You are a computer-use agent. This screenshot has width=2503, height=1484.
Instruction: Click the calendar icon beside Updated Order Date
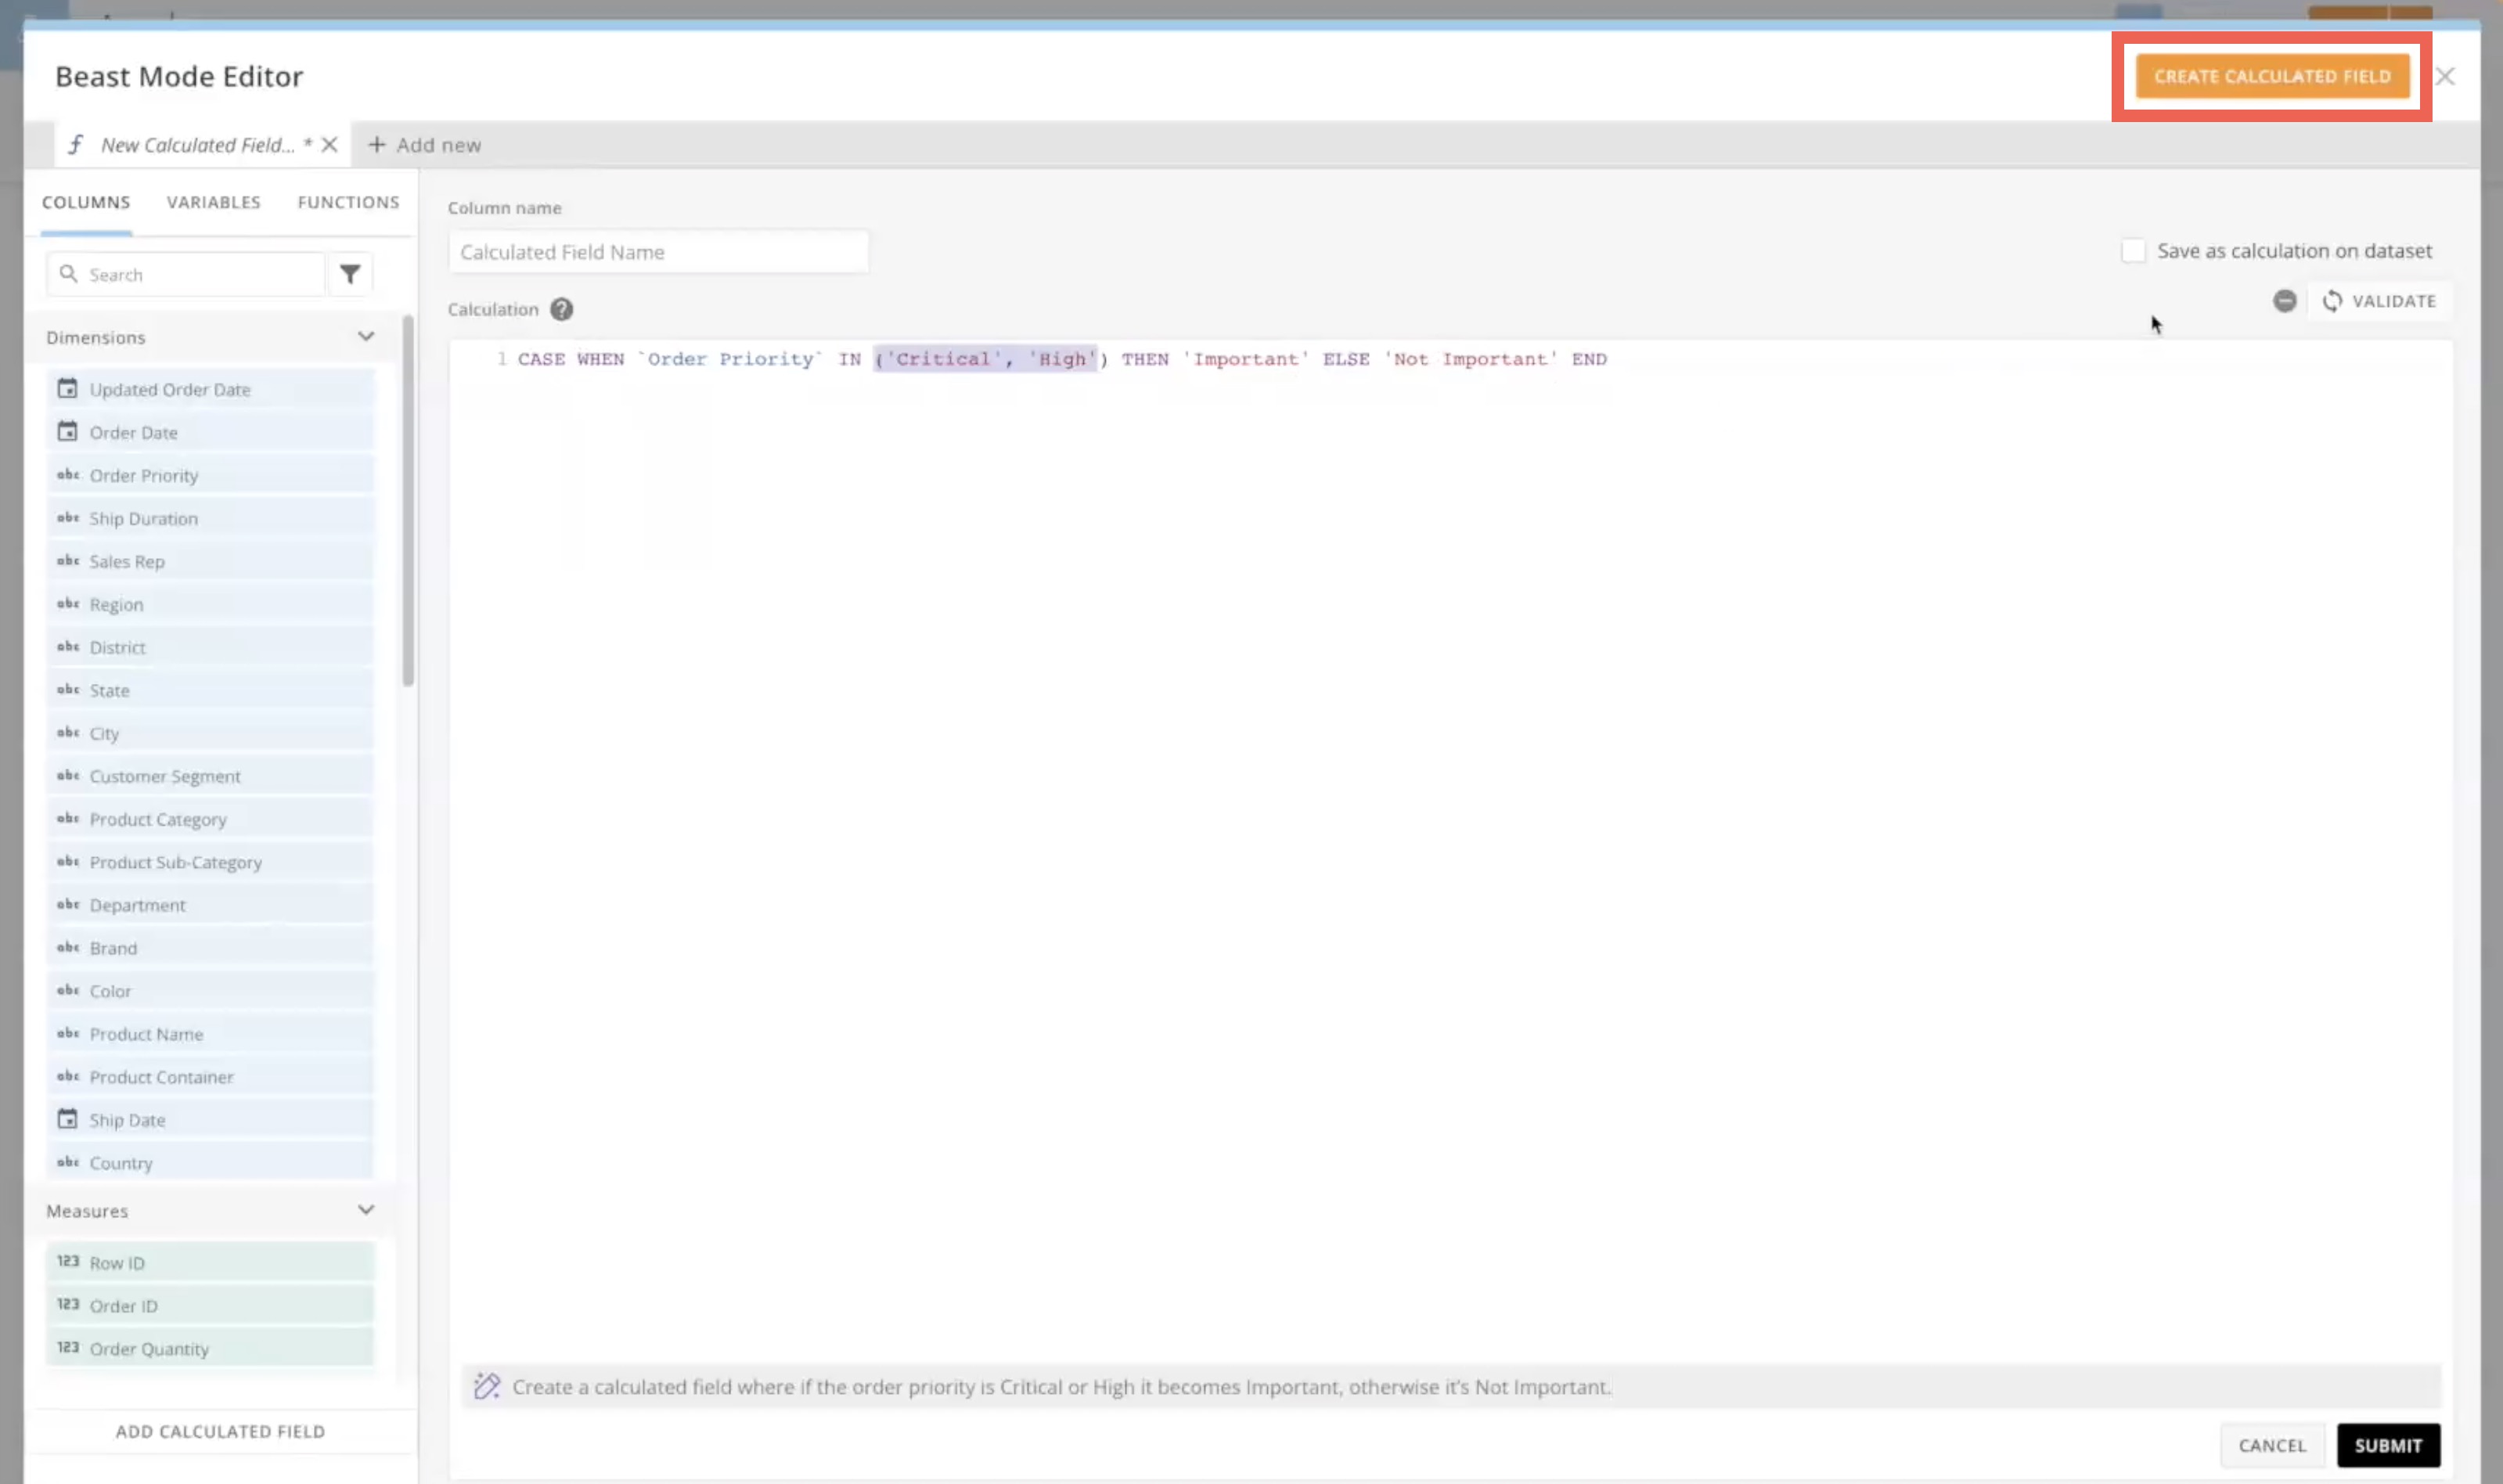67,388
